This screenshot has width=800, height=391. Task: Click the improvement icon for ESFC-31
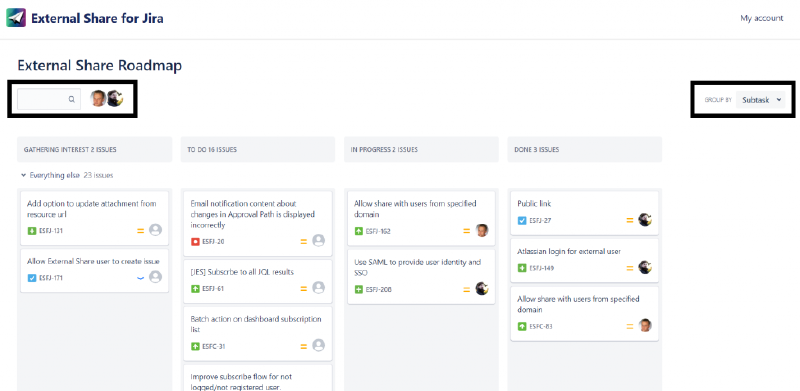pyautogui.click(x=195, y=346)
